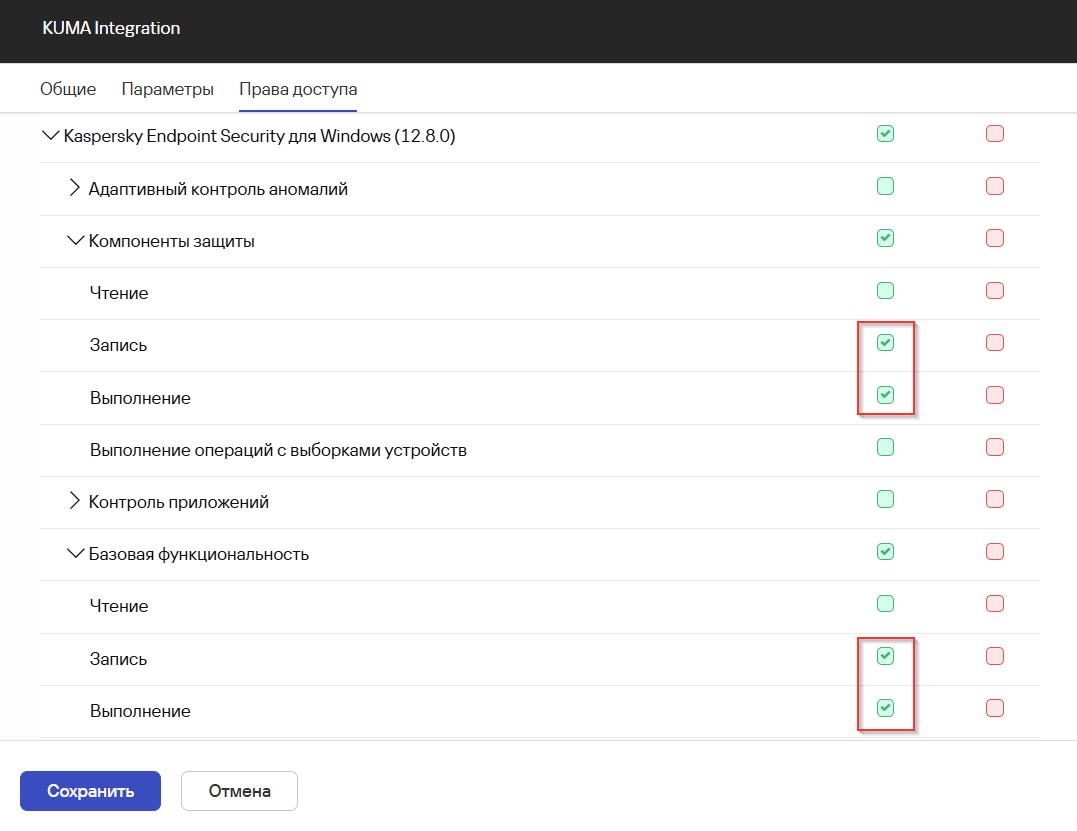Check red Чтение checkbox under Базовая функциональность
Viewport: 1077px width, 831px height.
(995, 604)
